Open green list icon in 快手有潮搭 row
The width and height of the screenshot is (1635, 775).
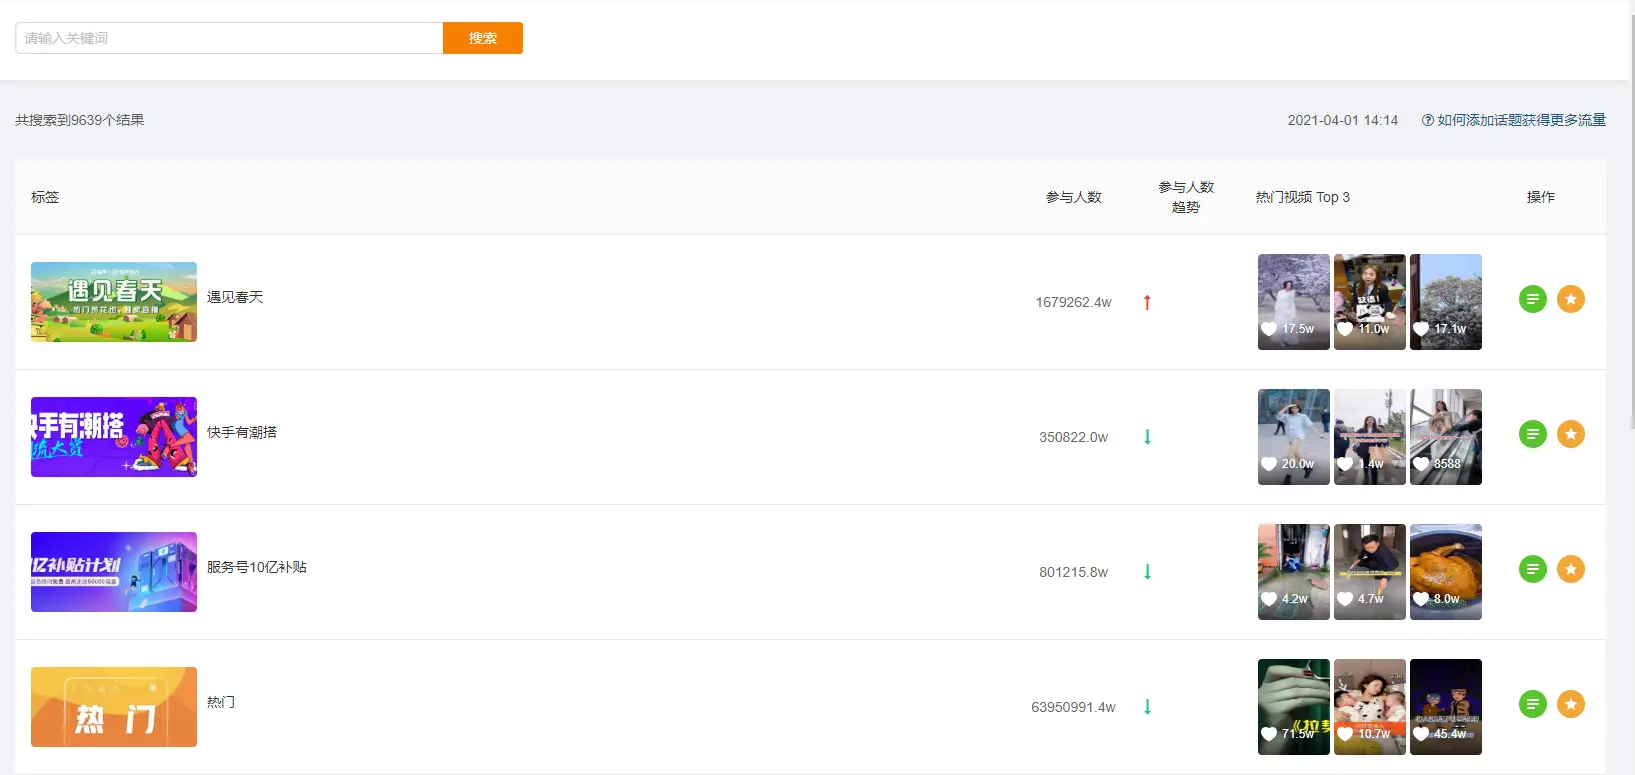point(1532,434)
